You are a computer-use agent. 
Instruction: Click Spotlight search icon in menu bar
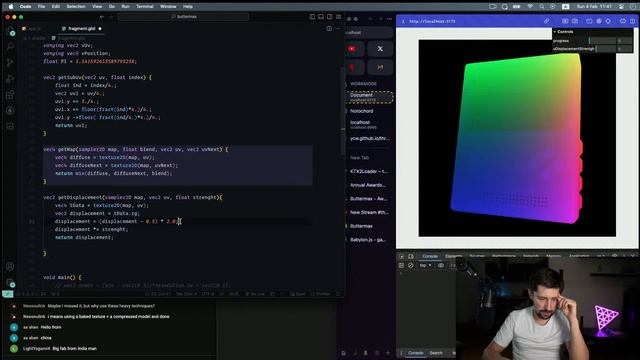542,7
